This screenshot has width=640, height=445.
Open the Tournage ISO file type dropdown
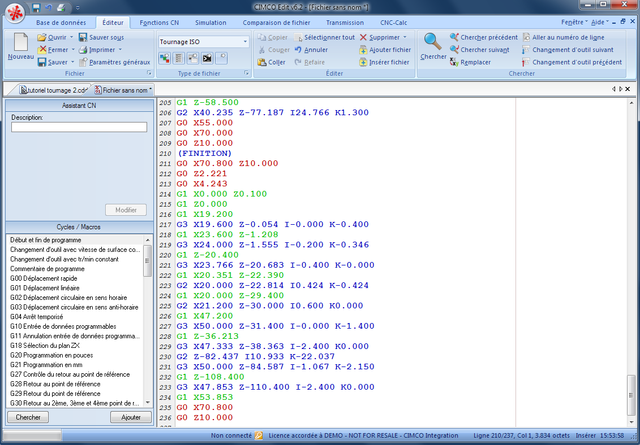(245, 42)
